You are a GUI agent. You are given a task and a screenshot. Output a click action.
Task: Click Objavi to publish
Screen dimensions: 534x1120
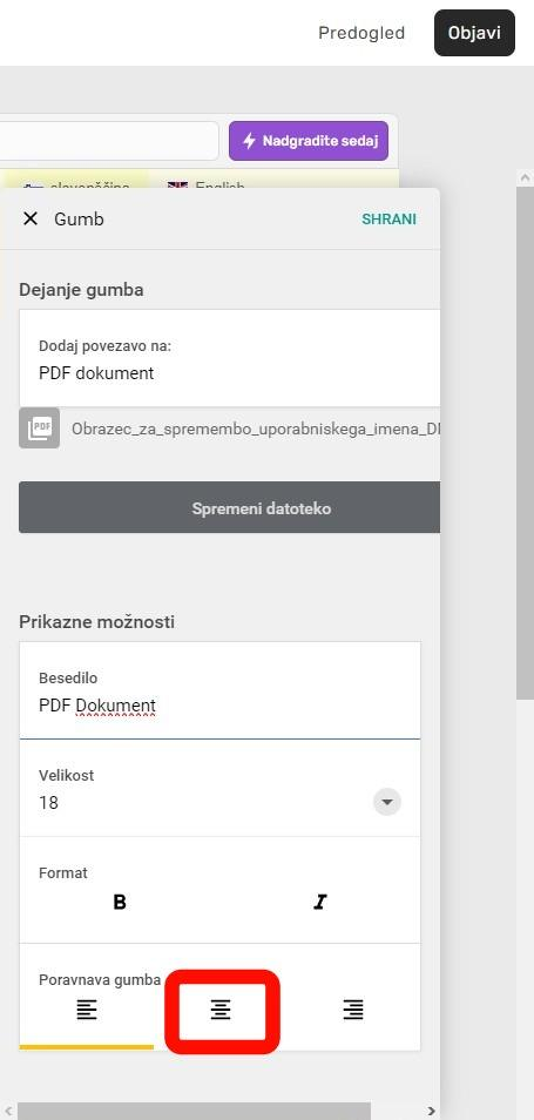pyautogui.click(x=474, y=33)
